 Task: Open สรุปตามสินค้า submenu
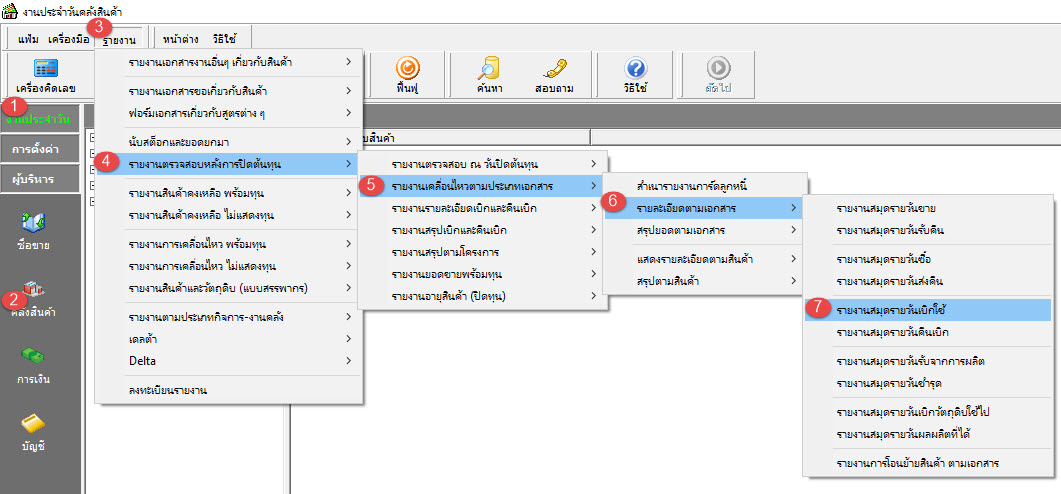tap(704, 280)
